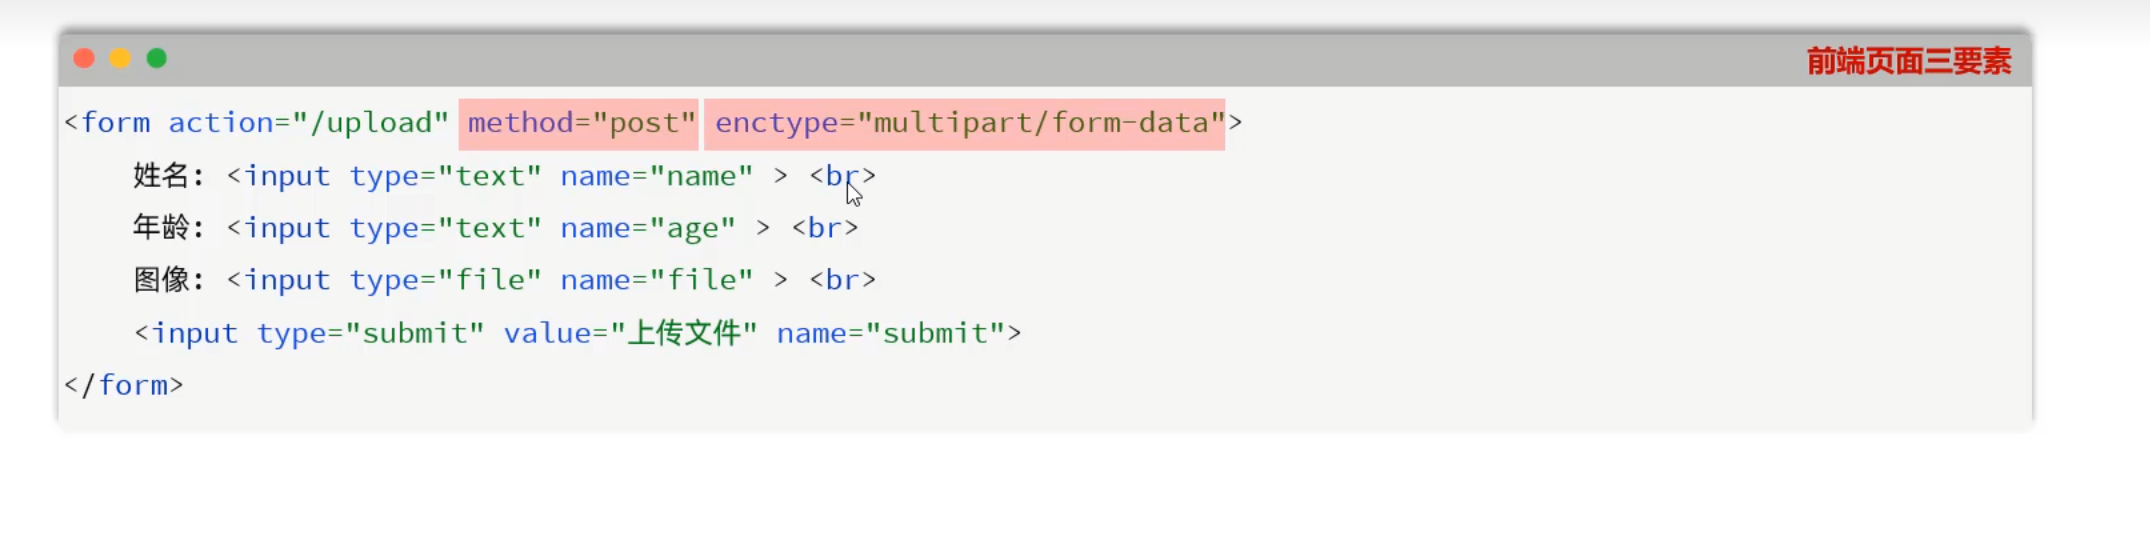Click the 图像 label text
Viewport: 2150px width, 541px height.
pos(161,280)
